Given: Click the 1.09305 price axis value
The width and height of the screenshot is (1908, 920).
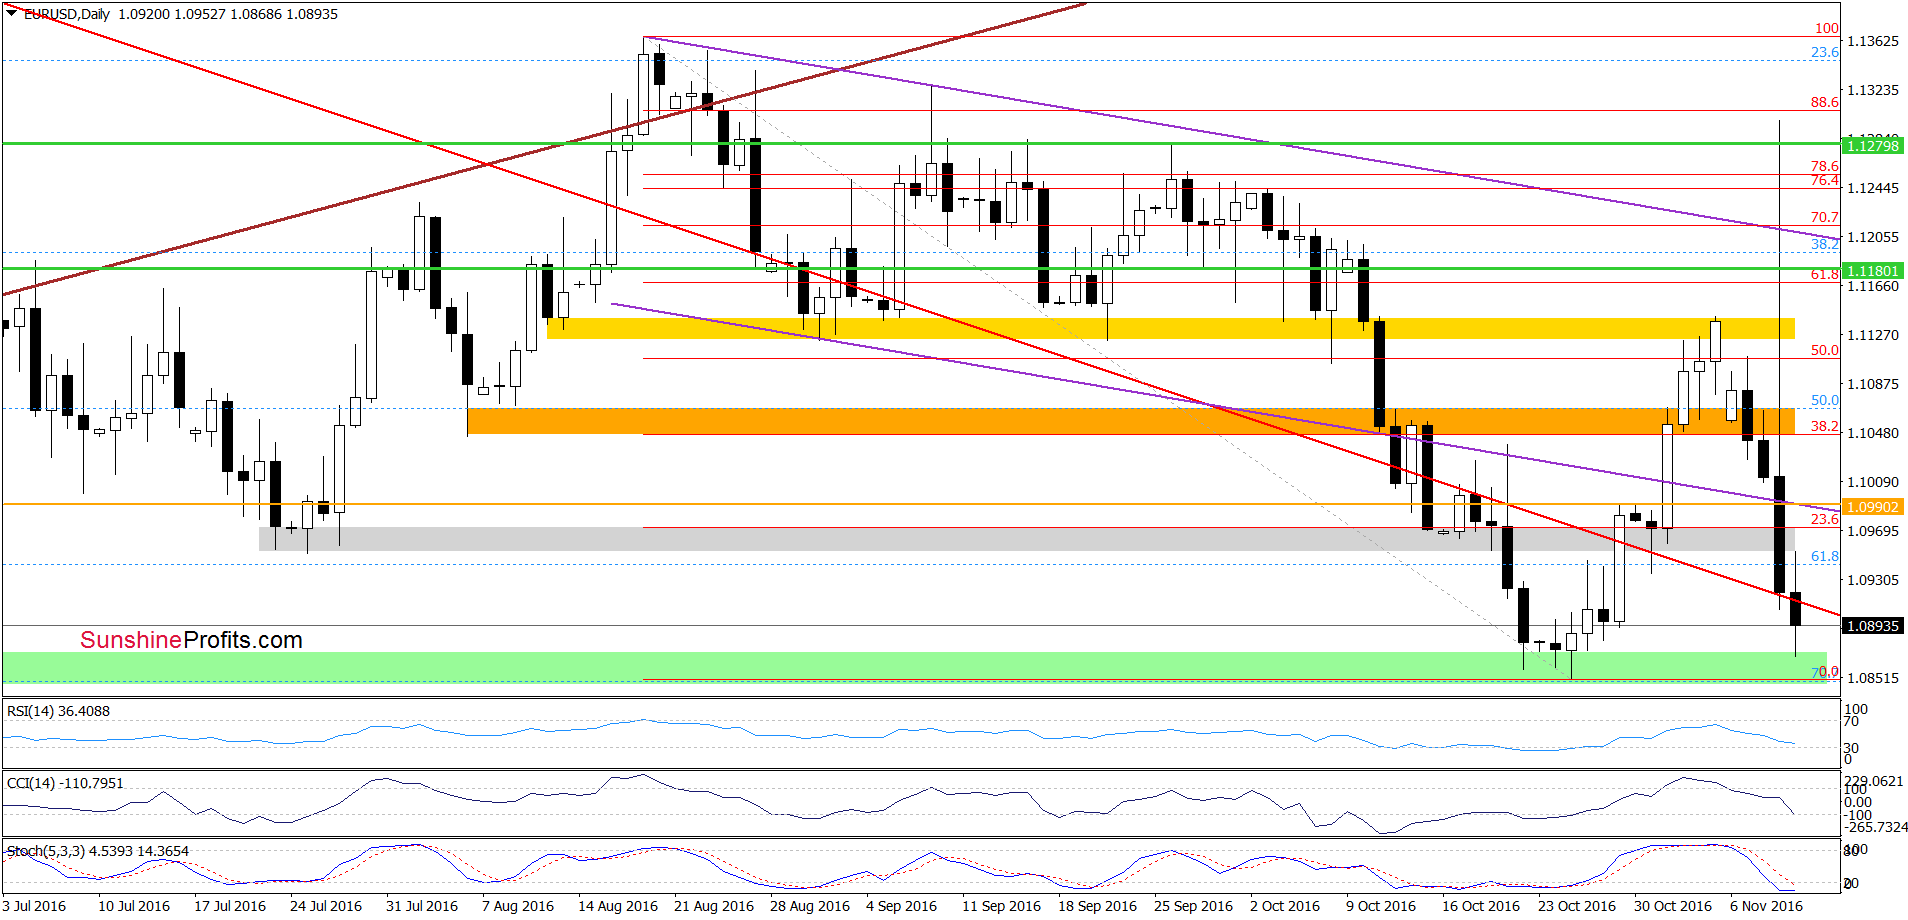Looking at the screenshot, I should (1873, 580).
